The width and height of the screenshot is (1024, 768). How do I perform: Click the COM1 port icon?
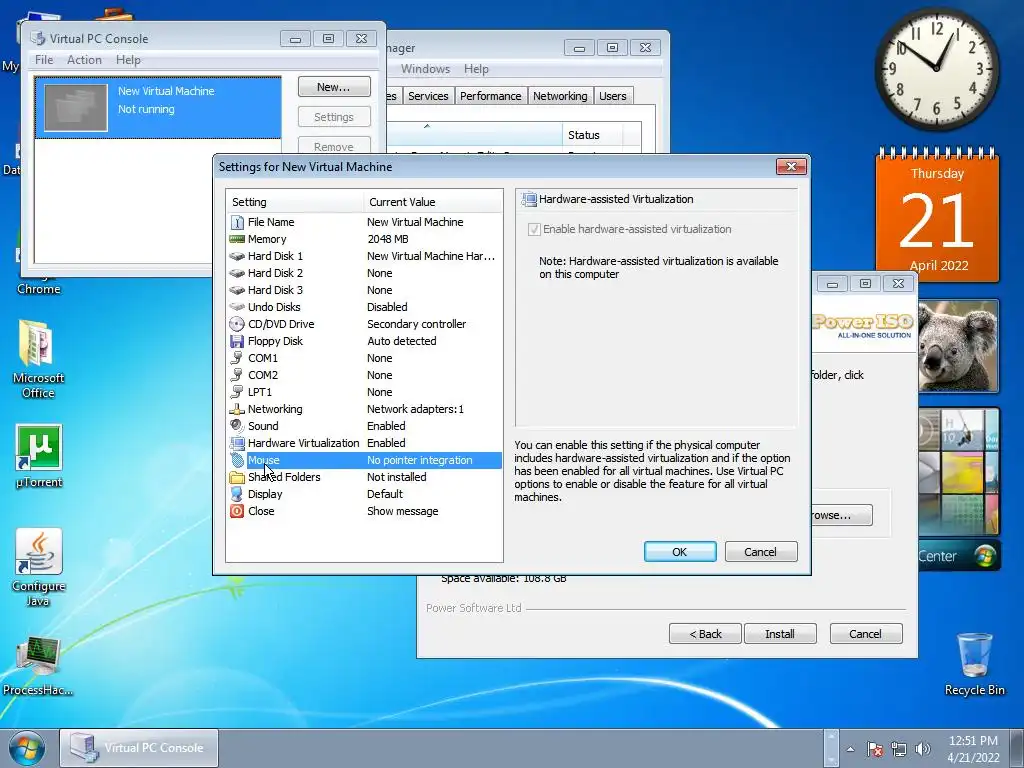click(237, 358)
